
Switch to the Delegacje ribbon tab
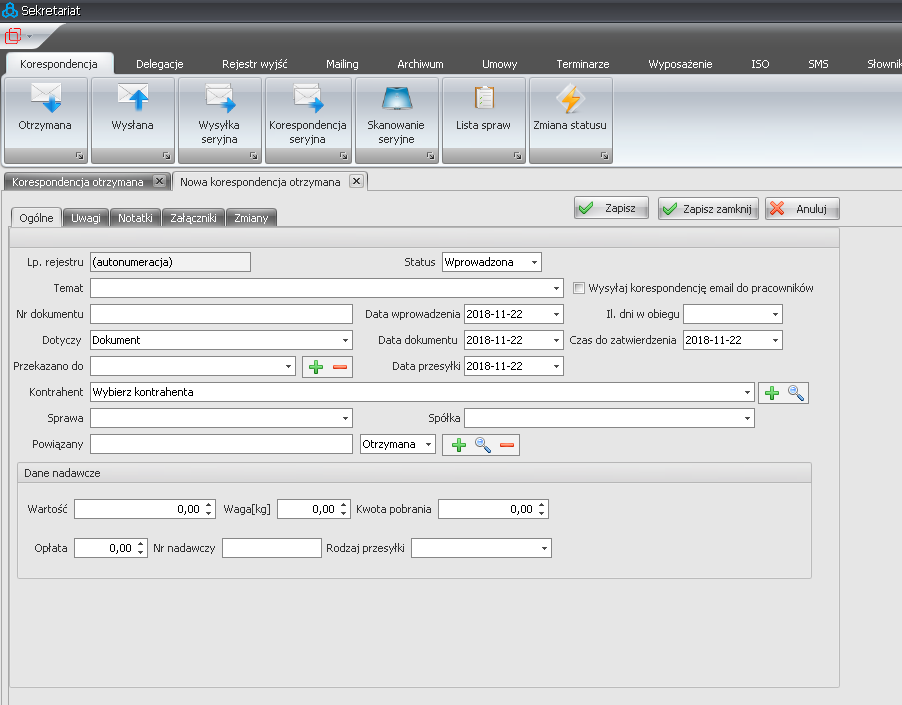tap(160, 64)
